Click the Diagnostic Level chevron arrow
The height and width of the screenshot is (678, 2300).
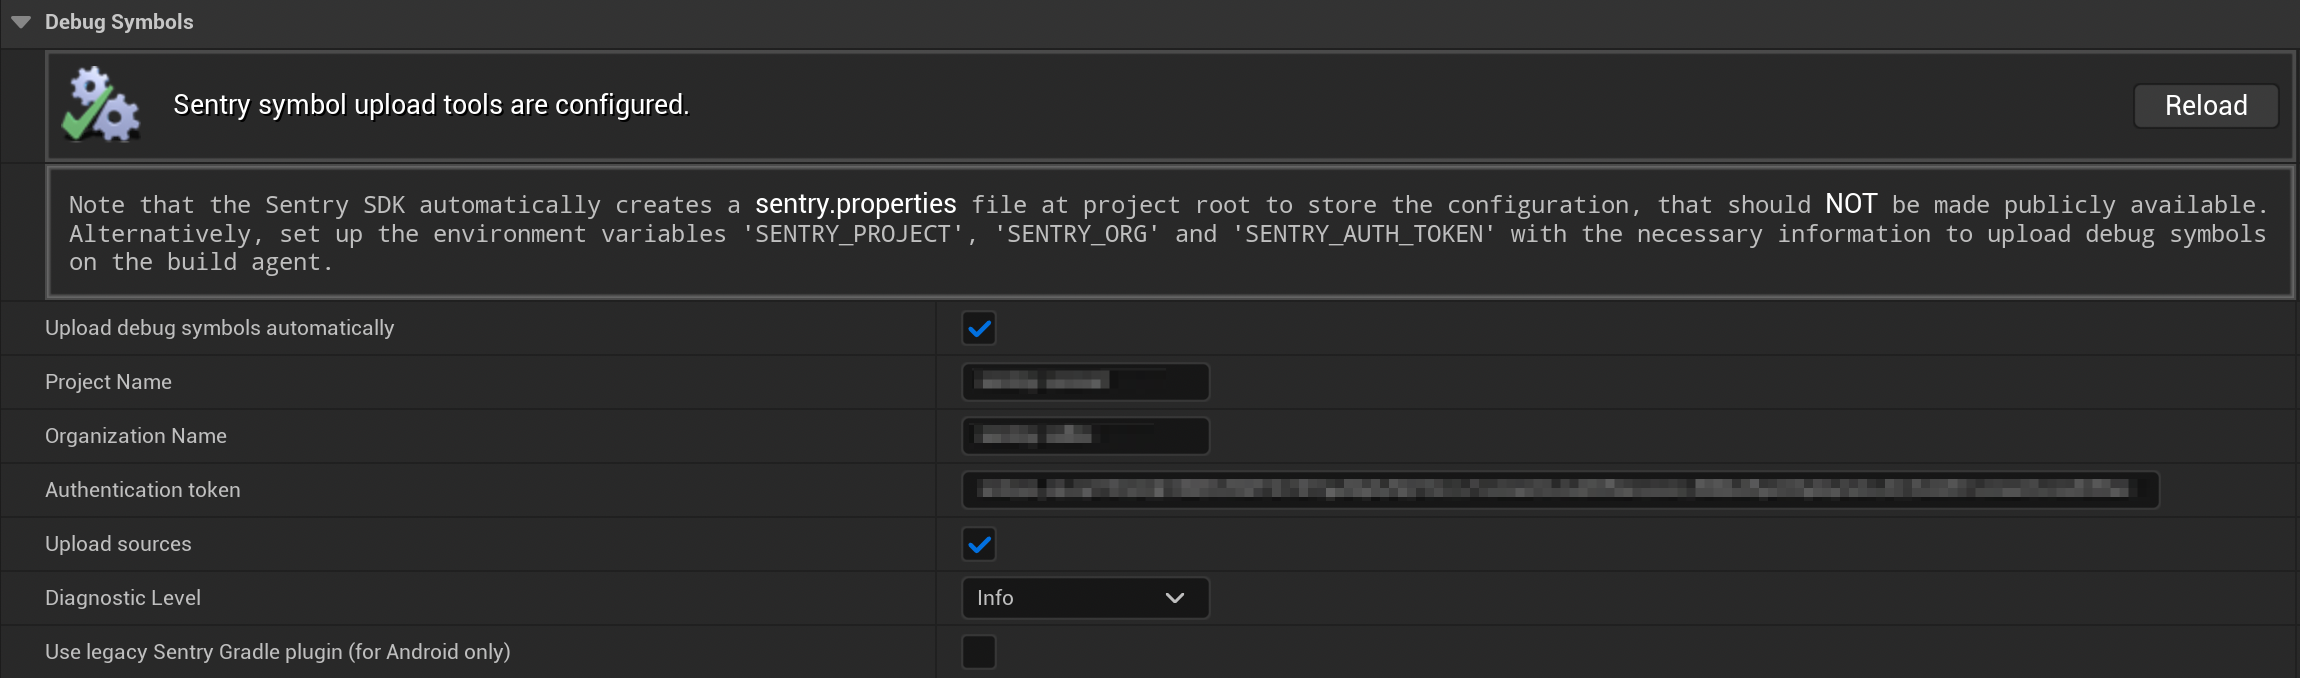1176,597
